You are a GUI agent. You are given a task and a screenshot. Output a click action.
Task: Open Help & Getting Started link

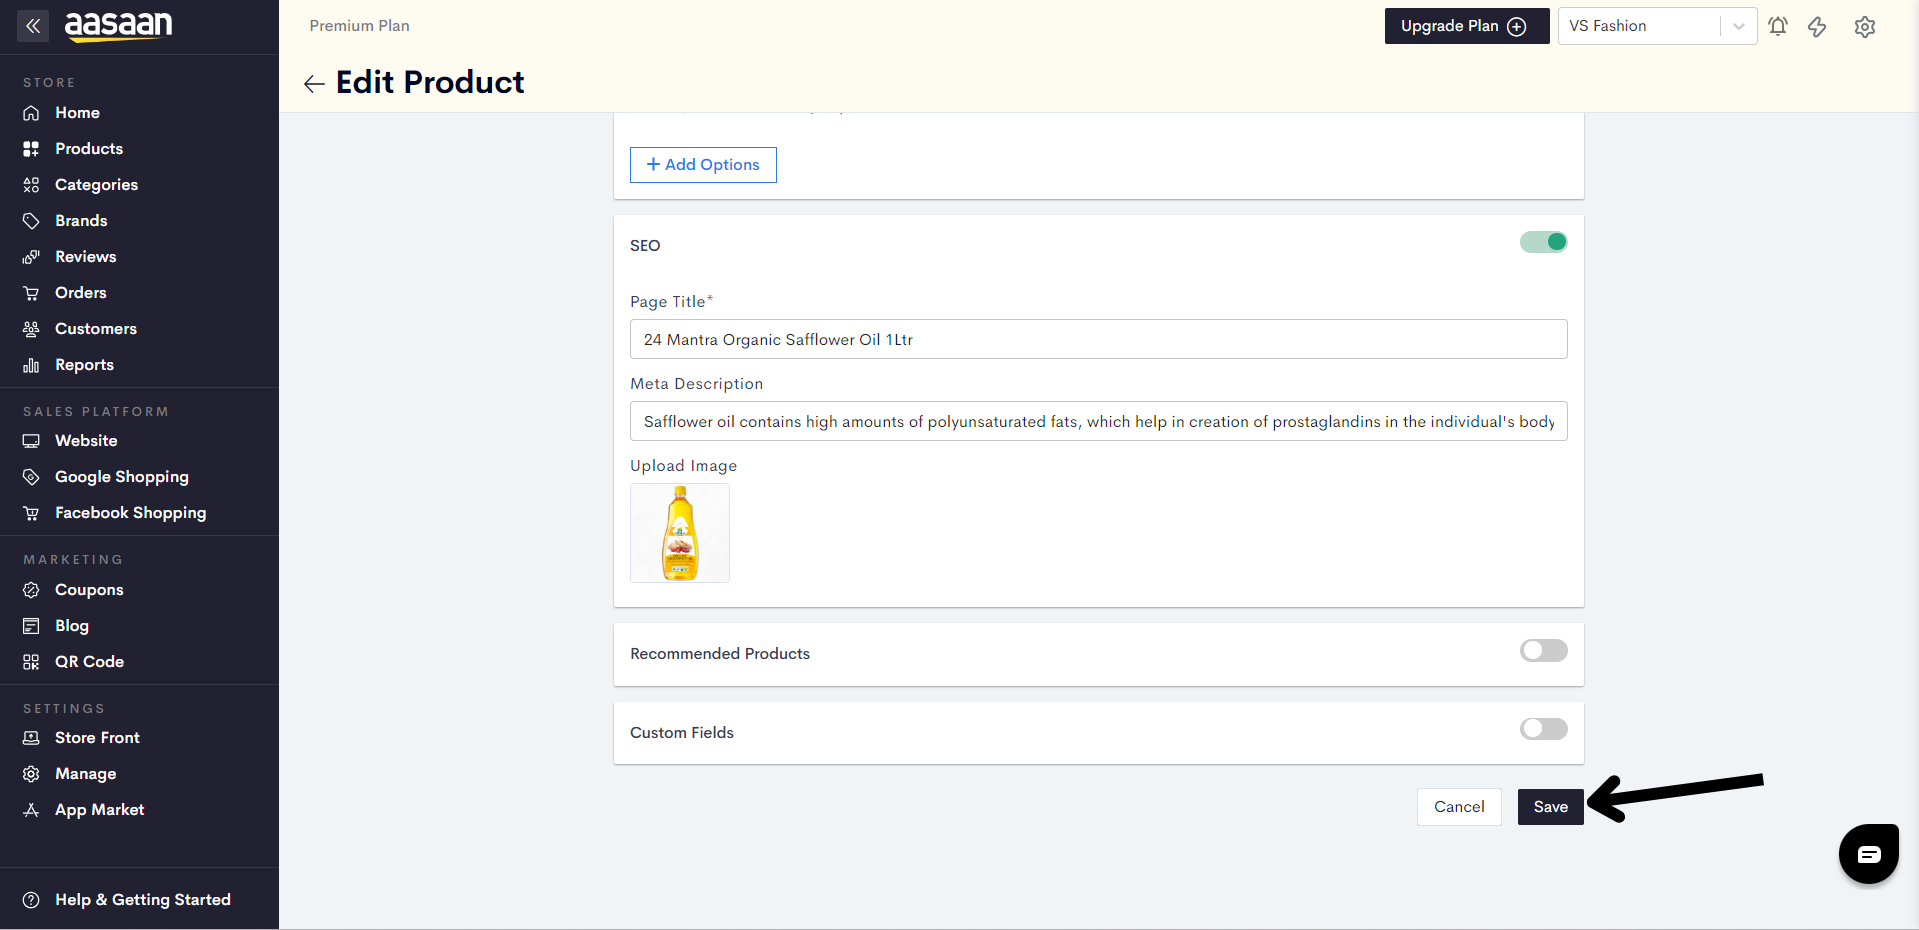[x=143, y=900]
